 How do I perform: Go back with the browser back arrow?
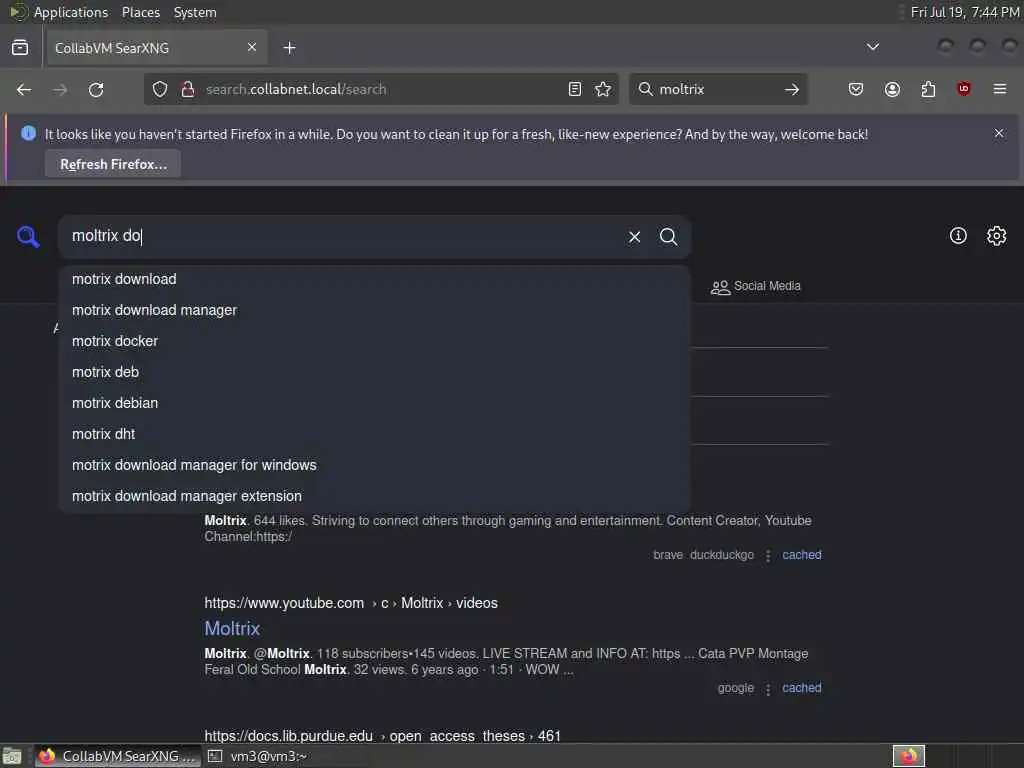pyautogui.click(x=24, y=89)
